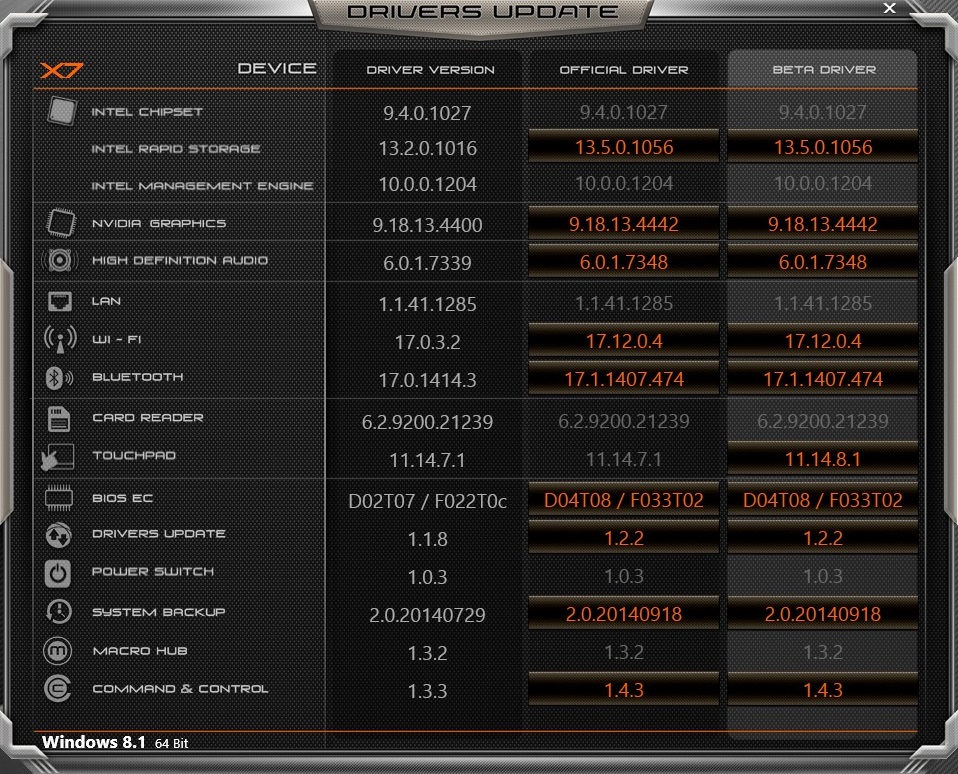Click the Wi-Fi antenna icon
This screenshot has width=958, height=774.
tap(60, 339)
